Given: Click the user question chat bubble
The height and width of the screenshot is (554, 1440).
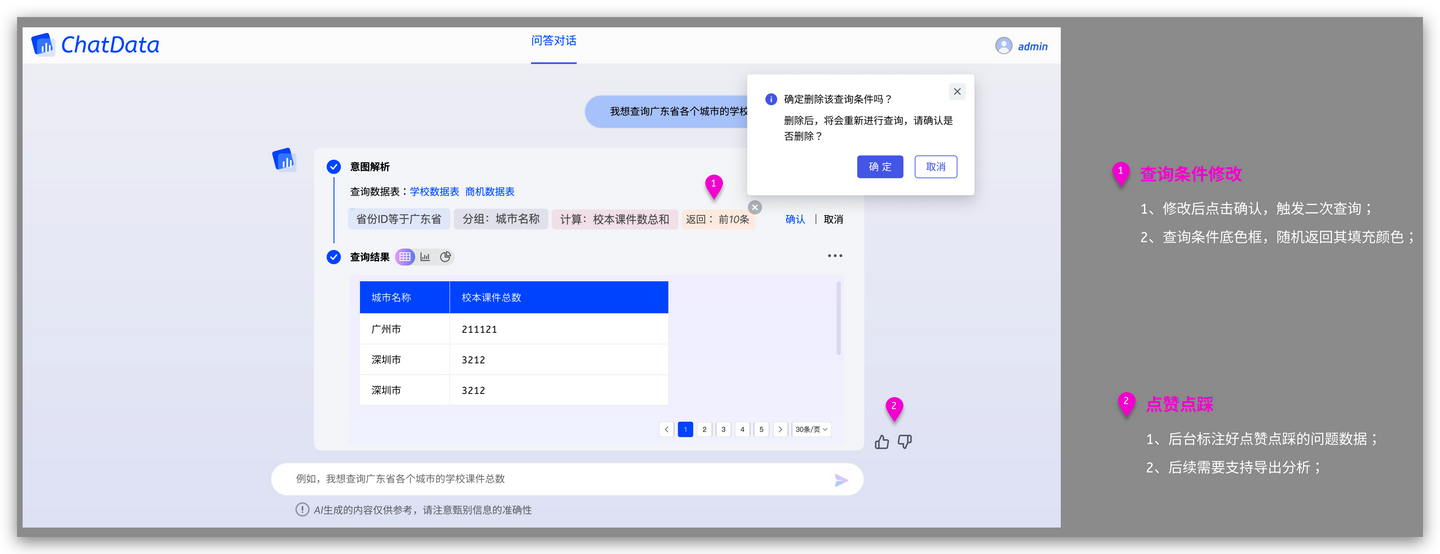Looking at the screenshot, I should coord(667,111).
